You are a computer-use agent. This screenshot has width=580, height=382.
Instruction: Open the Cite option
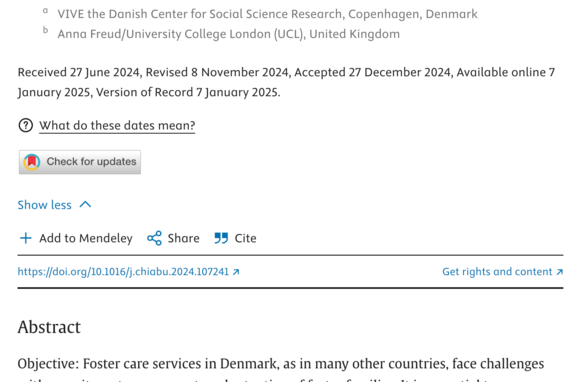(235, 238)
